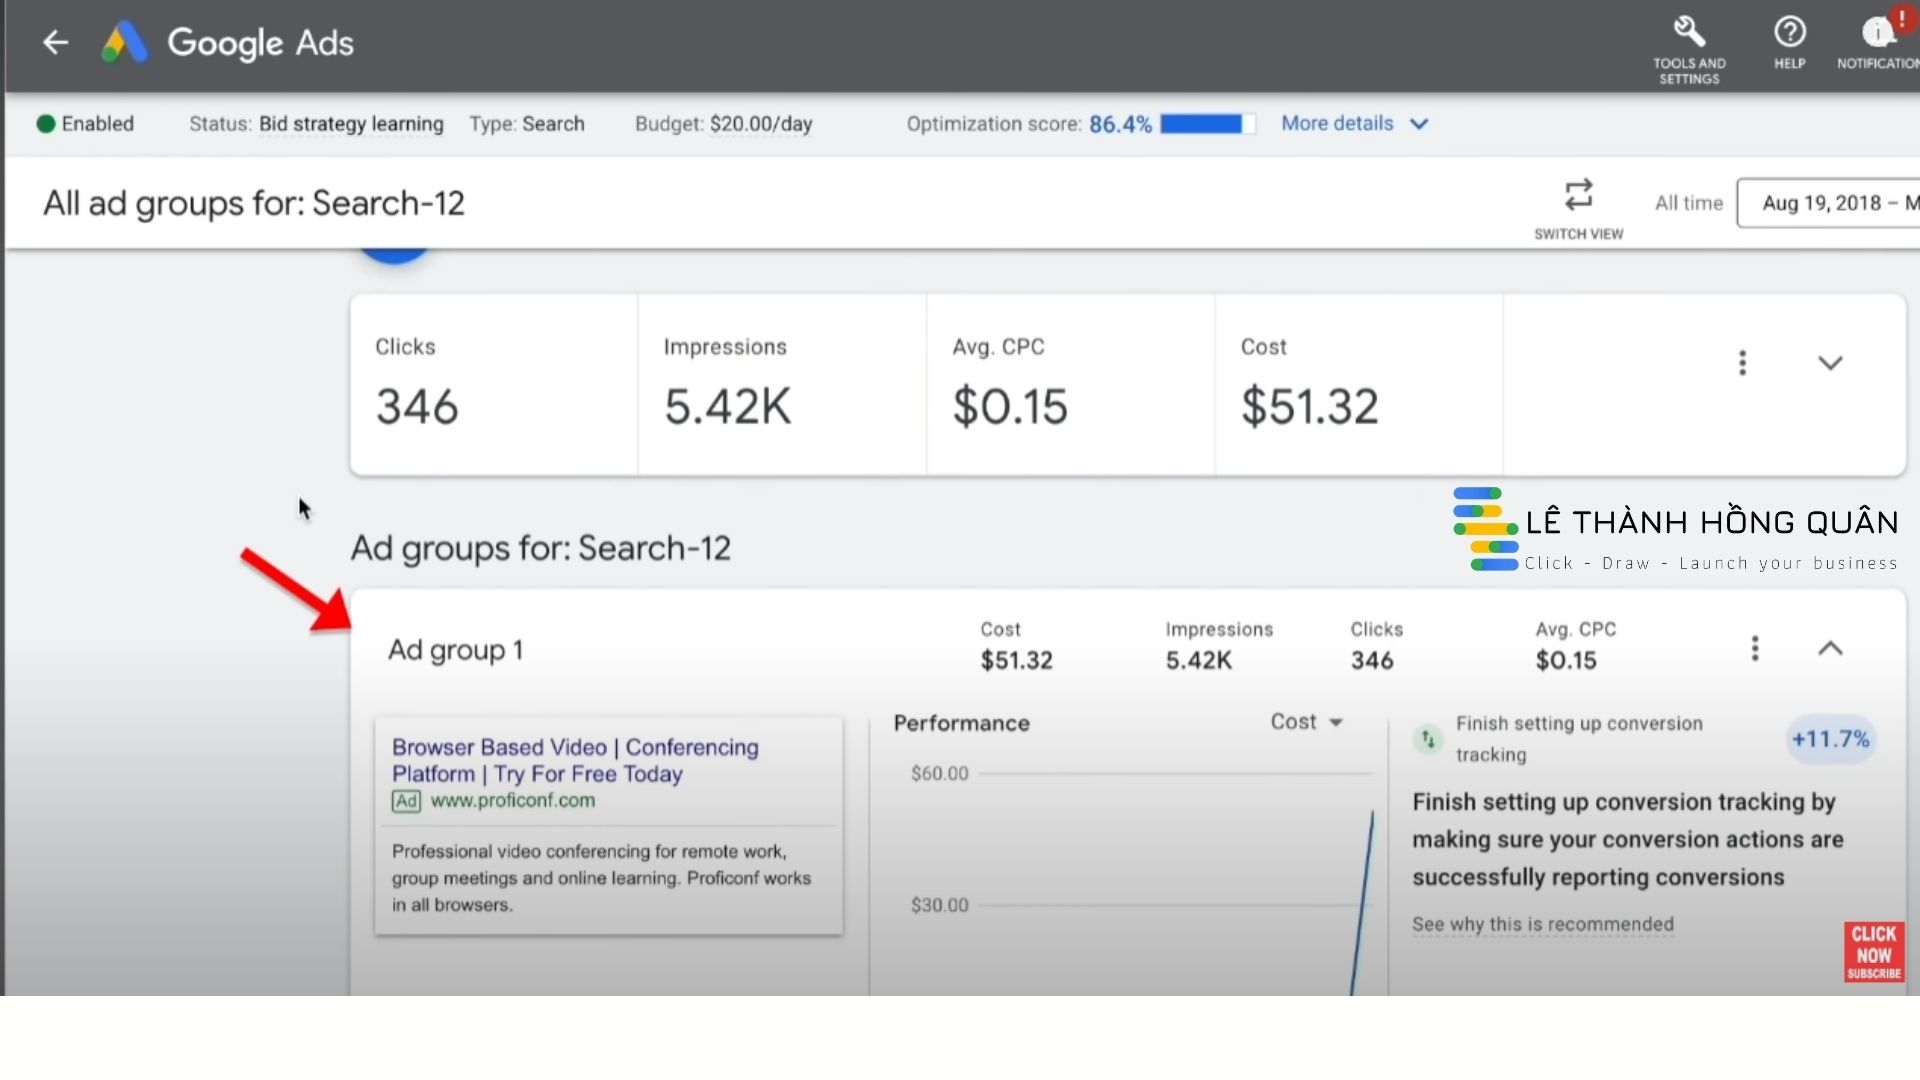
Task: Click the optimization score progress bar
Action: 1207,124
